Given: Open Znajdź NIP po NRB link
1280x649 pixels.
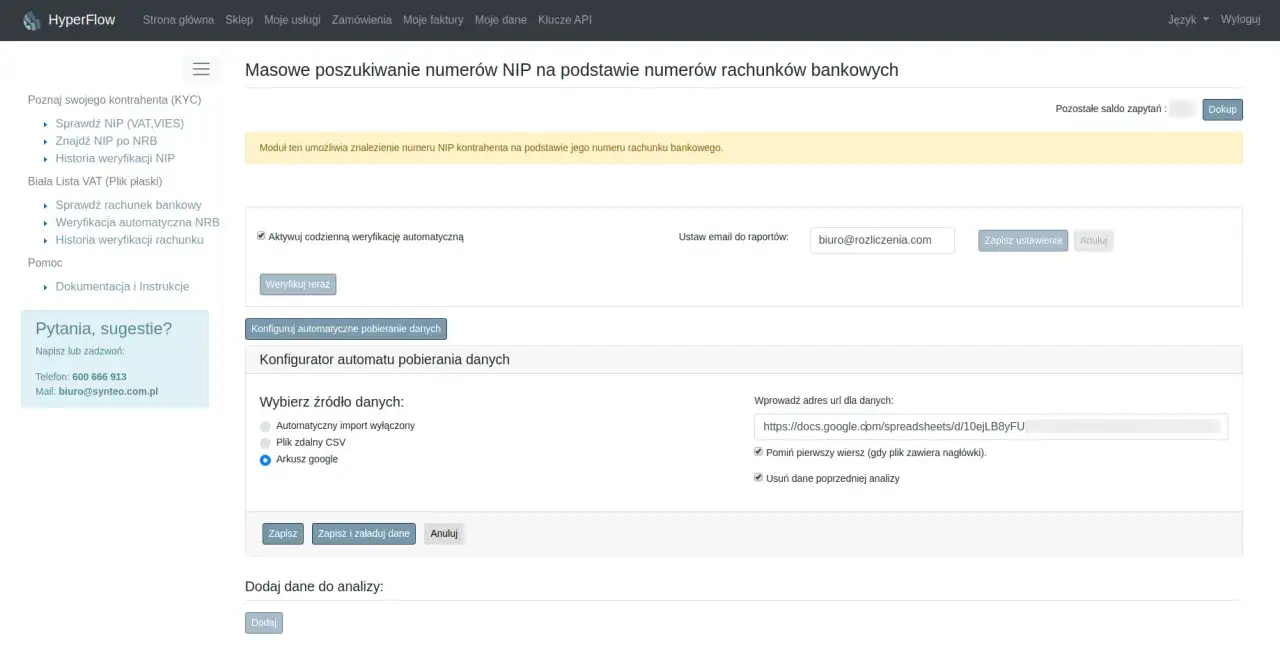Looking at the screenshot, I should point(106,141).
